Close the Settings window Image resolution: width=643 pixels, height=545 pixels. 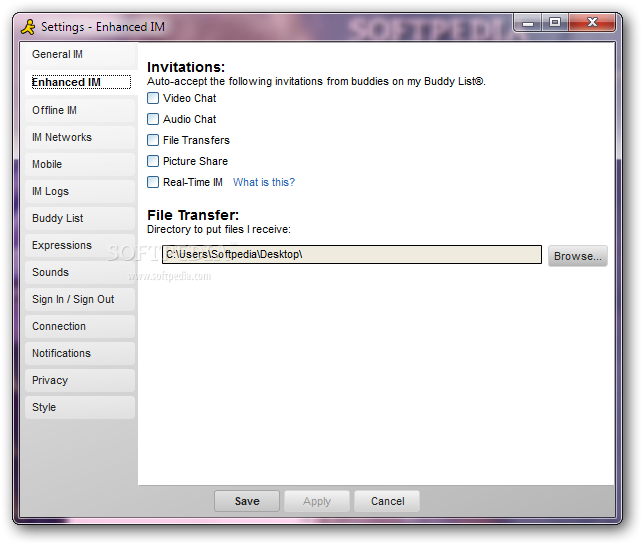click(x=592, y=23)
